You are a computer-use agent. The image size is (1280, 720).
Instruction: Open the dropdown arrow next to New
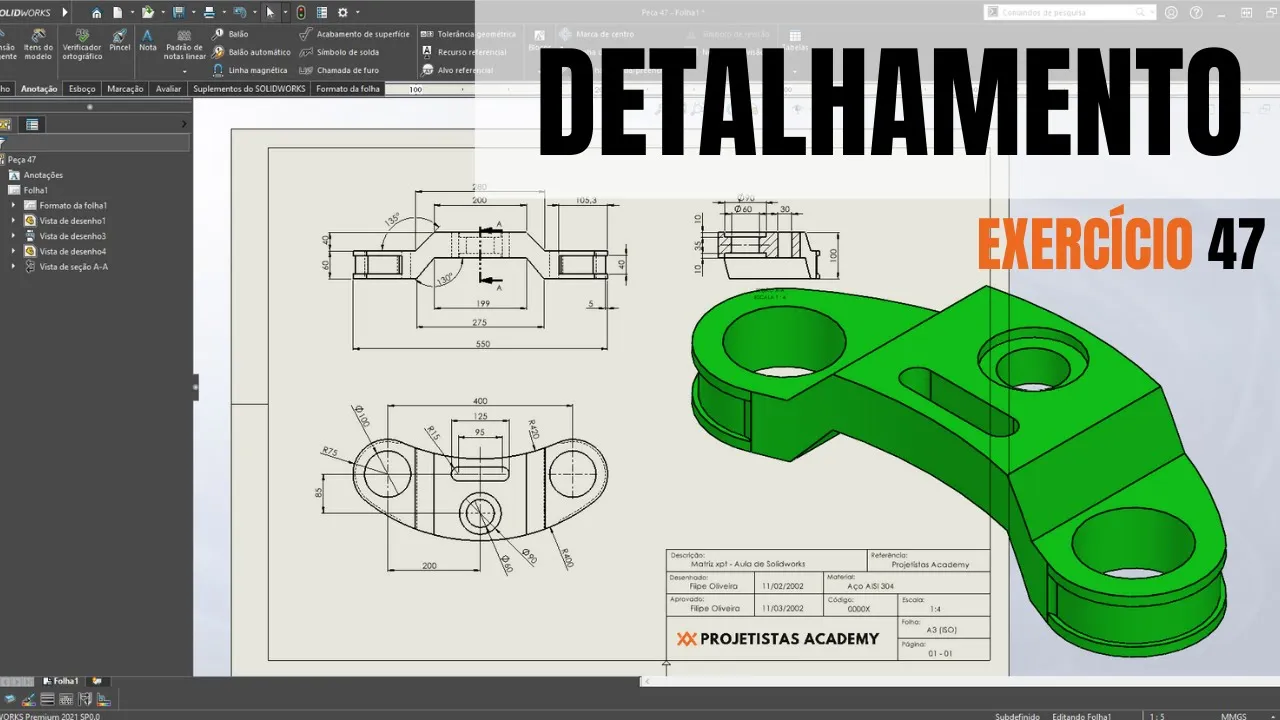[131, 13]
